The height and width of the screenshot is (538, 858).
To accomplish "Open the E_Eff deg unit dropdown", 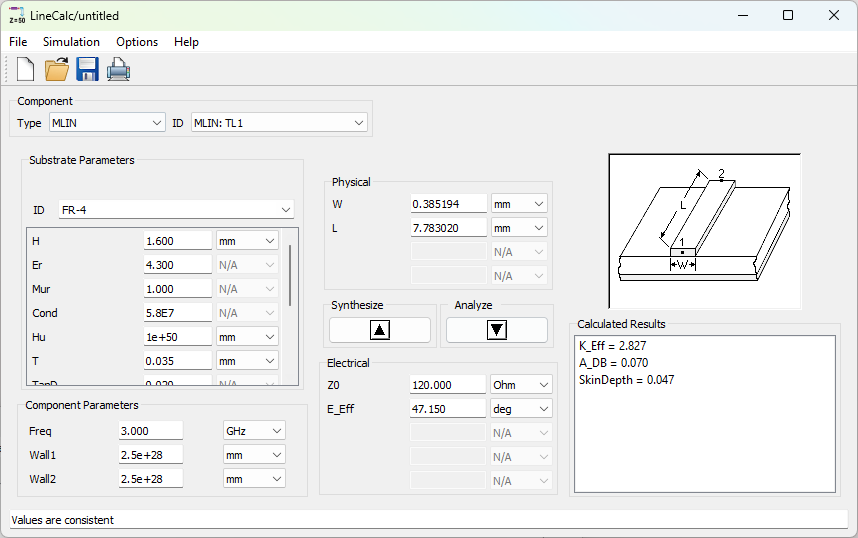I will (x=521, y=409).
